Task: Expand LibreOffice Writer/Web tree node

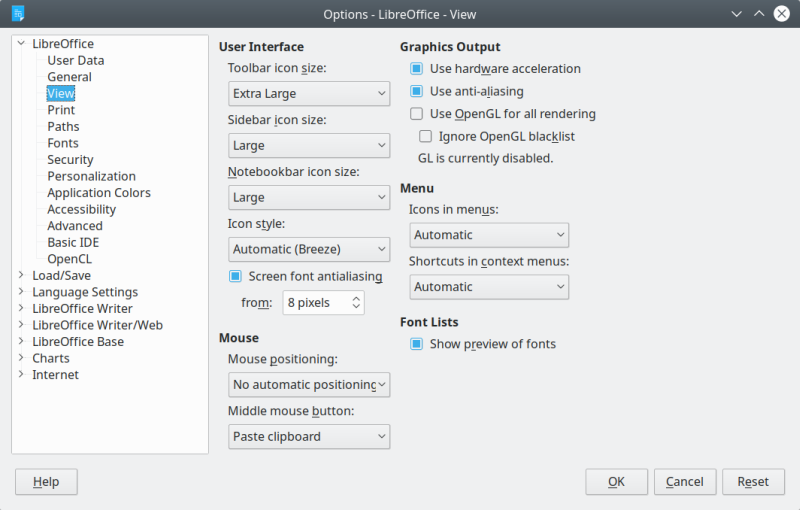Action: coord(21,325)
